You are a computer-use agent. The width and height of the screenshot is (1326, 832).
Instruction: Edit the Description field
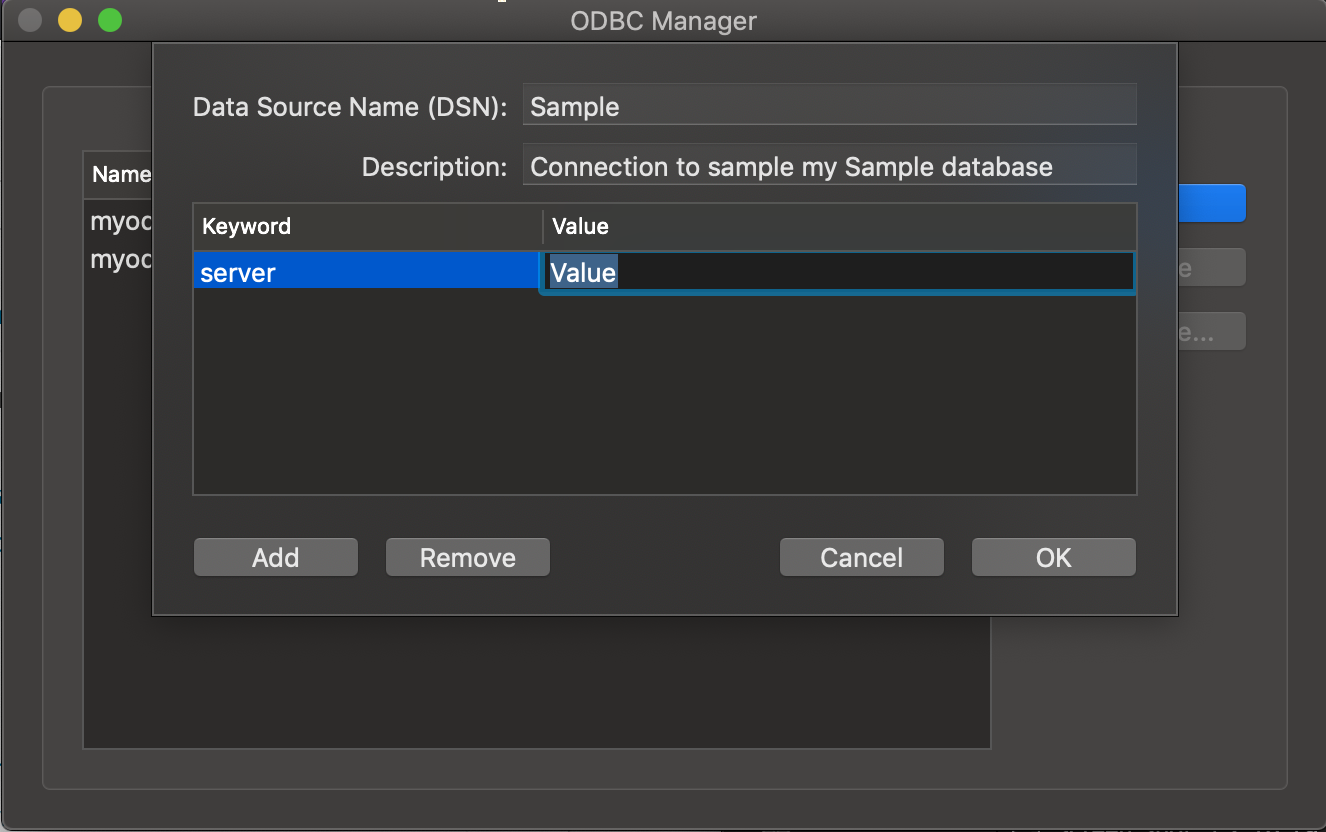click(829, 165)
